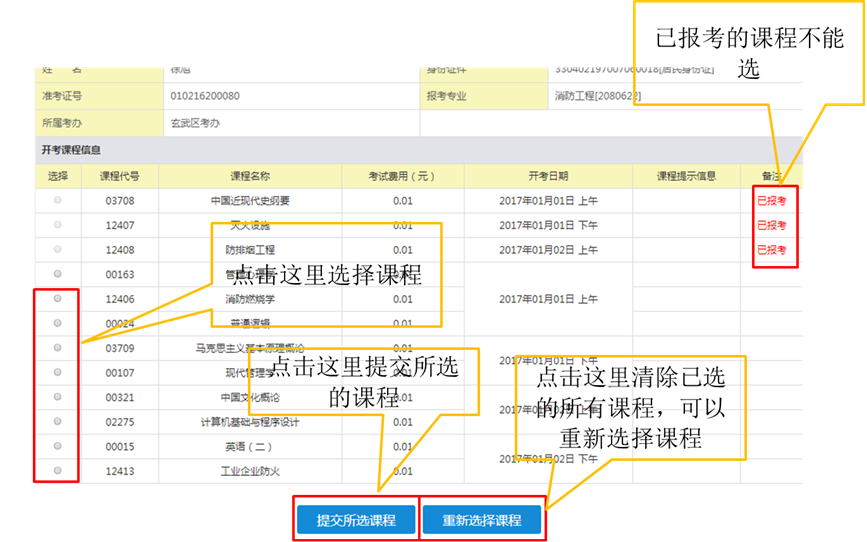Screen dimensions: 867x542
Task: Choose course 02275 计算机基础与程序设计 radio
Action: pos(57,421)
